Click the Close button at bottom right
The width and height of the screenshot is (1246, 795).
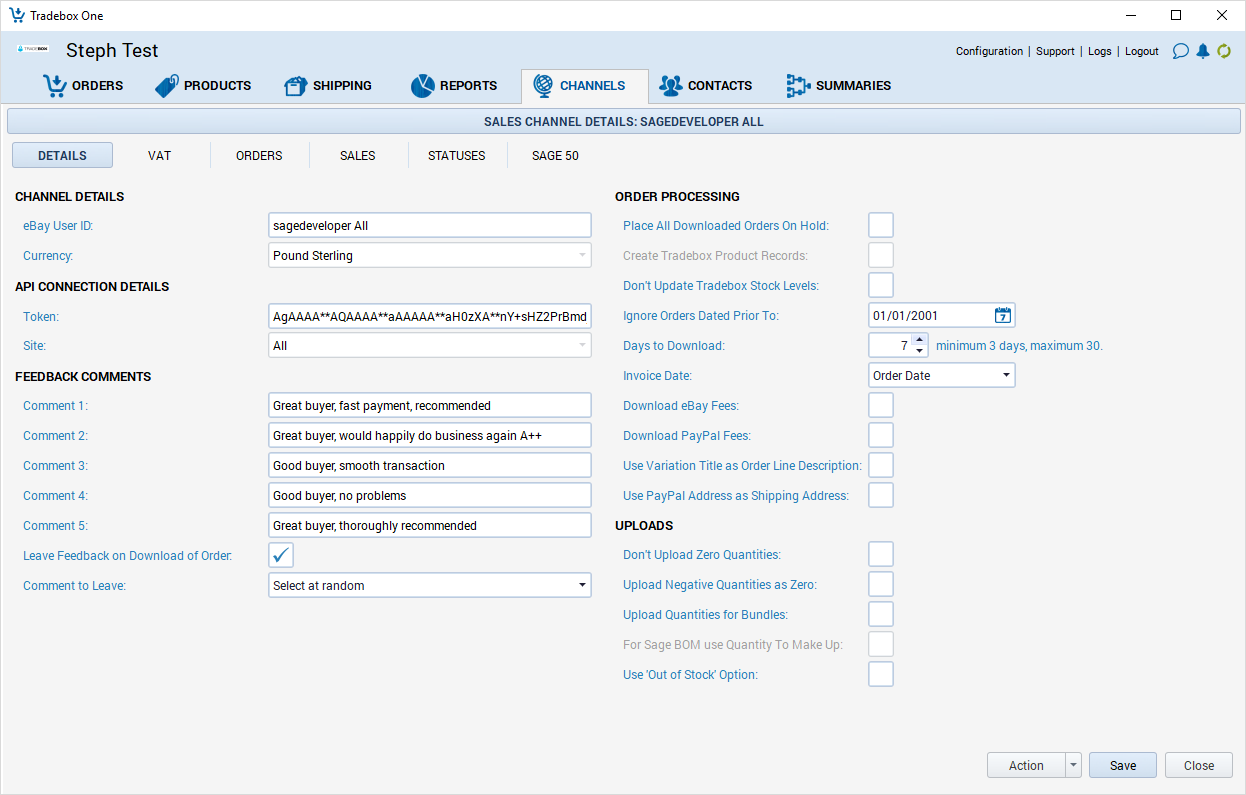point(1199,765)
